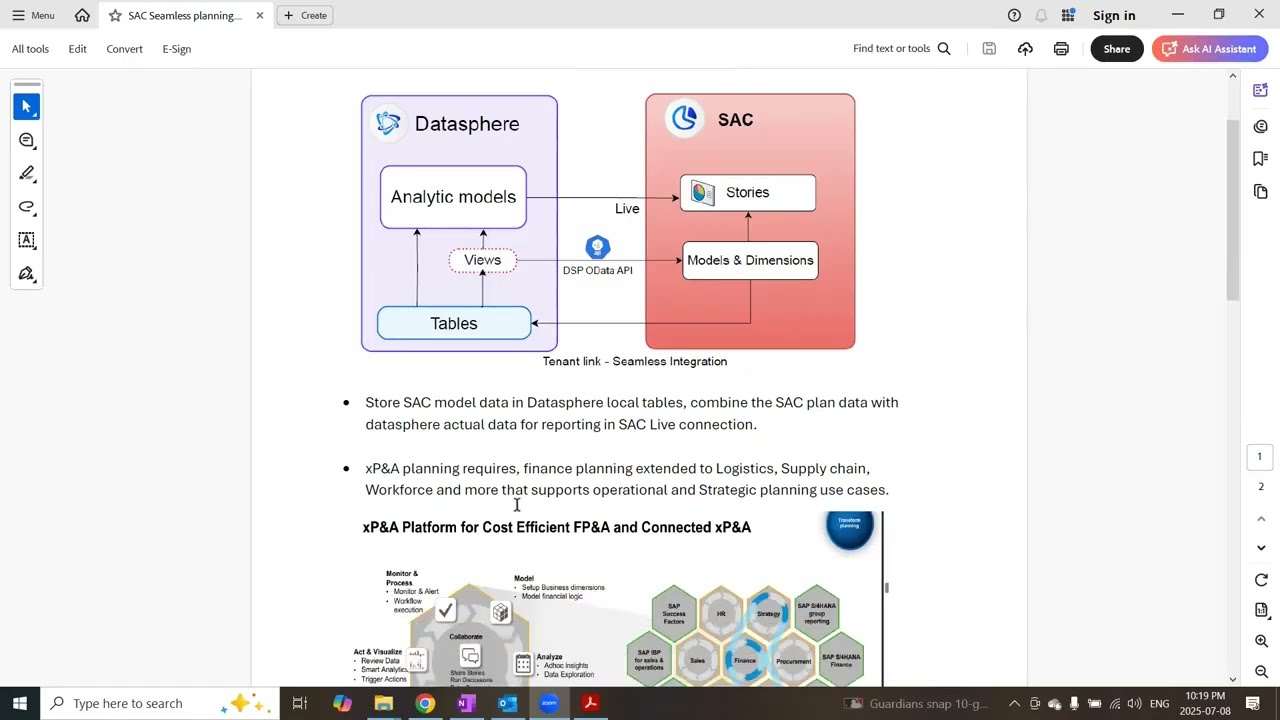Click the scrollbar up arrow

coord(1233,76)
